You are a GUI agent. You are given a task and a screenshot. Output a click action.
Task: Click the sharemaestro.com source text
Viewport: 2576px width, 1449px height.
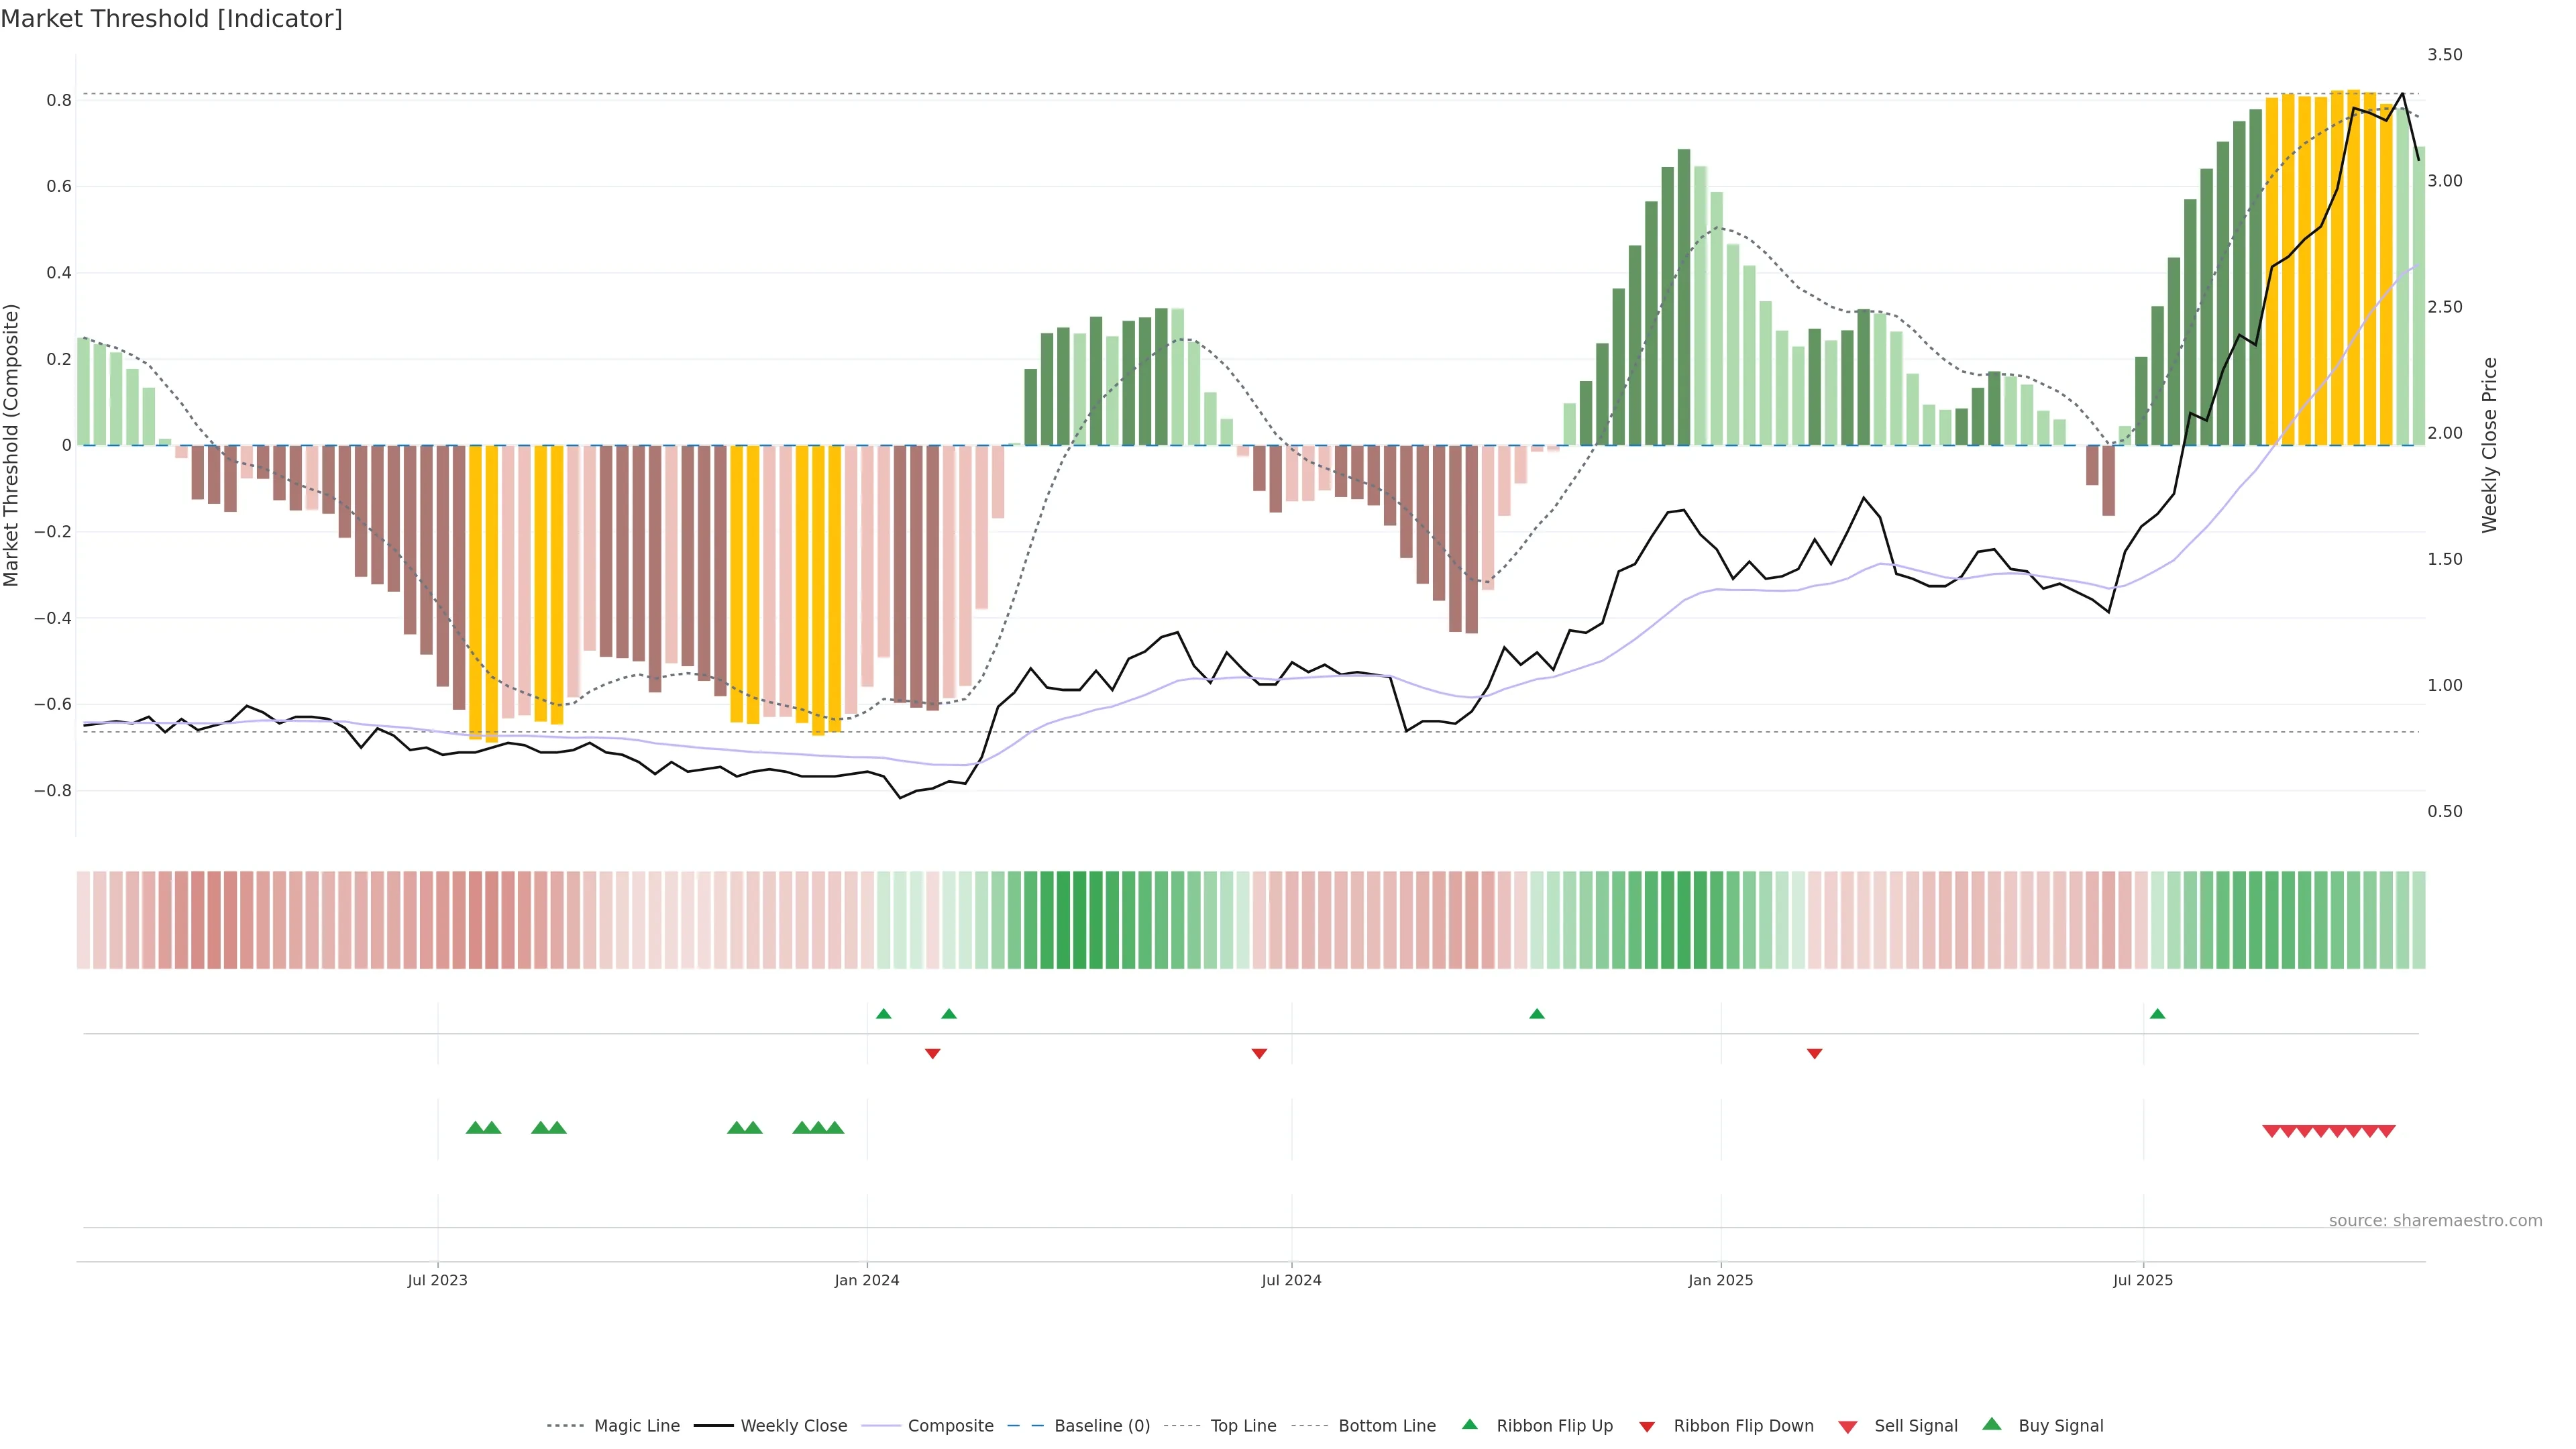pos(2435,1220)
